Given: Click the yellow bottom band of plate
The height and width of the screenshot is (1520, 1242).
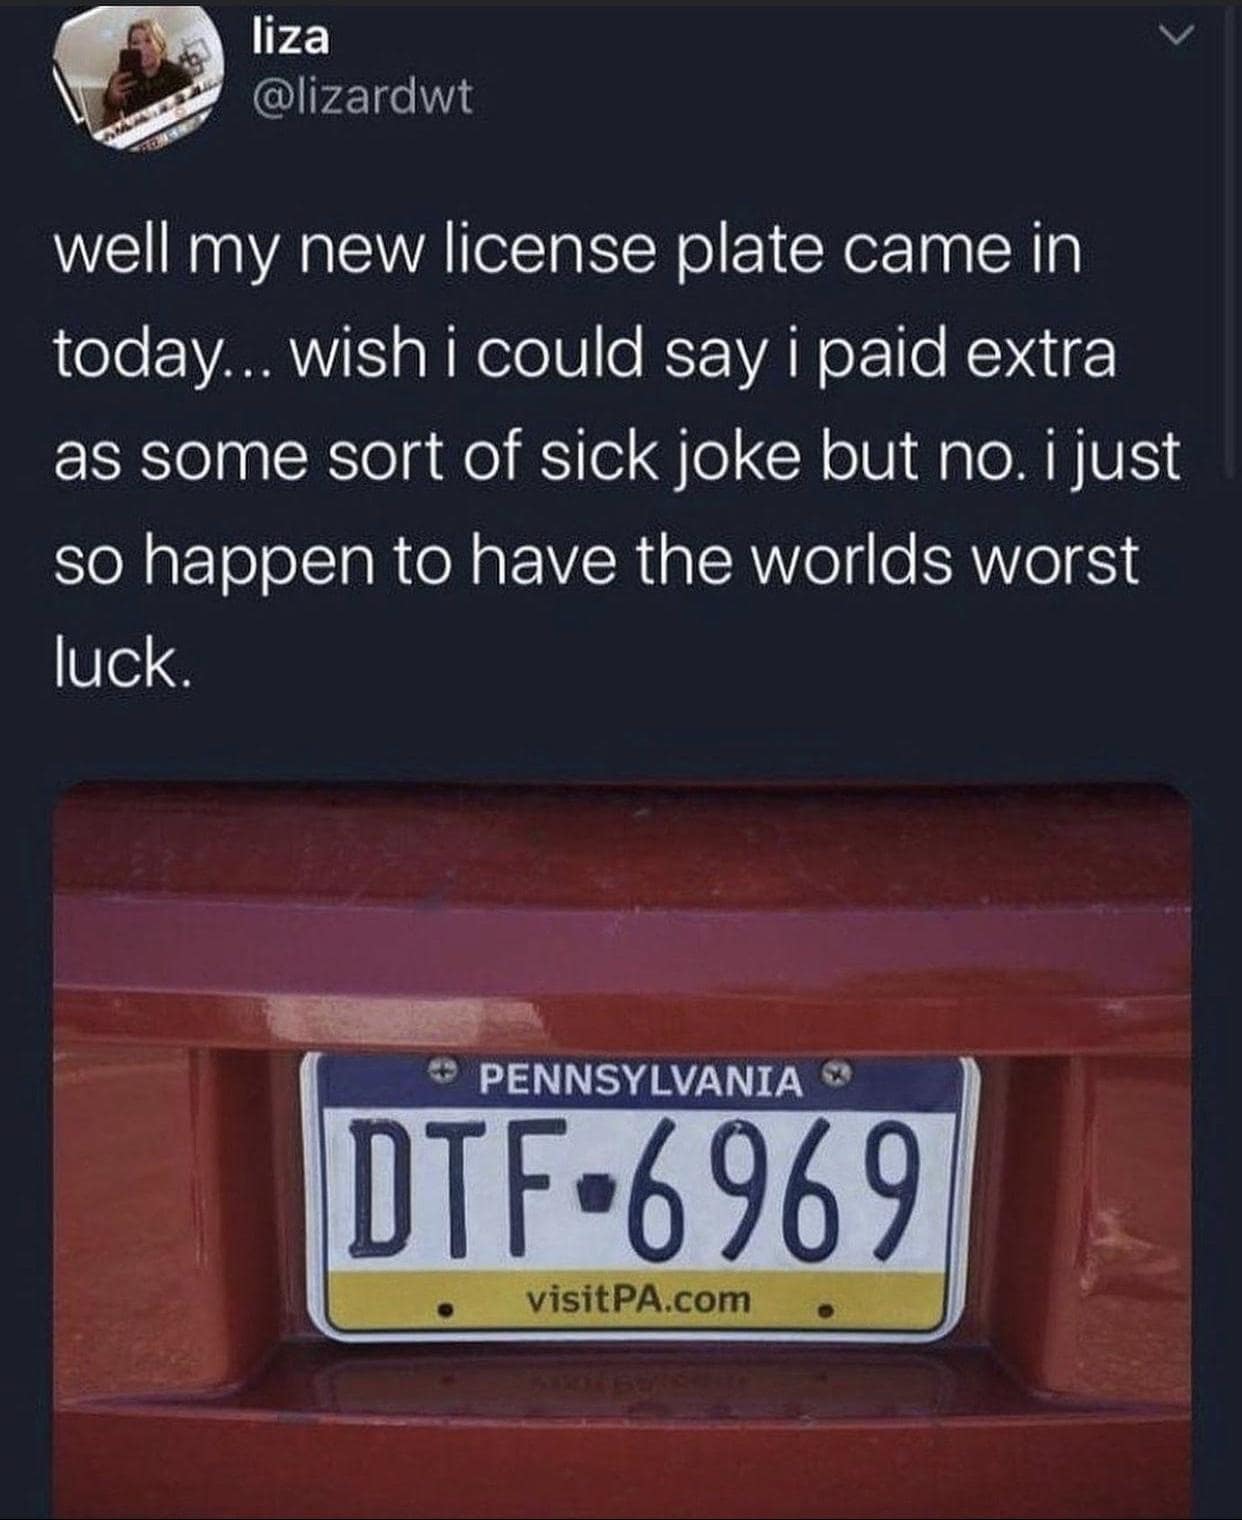Looking at the screenshot, I should click(x=638, y=1299).
